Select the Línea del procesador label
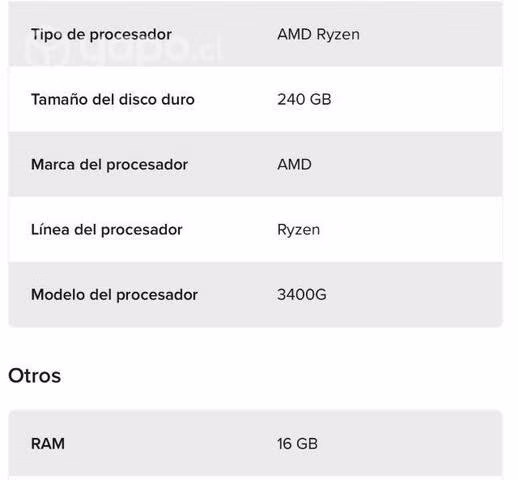Viewport: 518px width, 480px height. [107, 230]
